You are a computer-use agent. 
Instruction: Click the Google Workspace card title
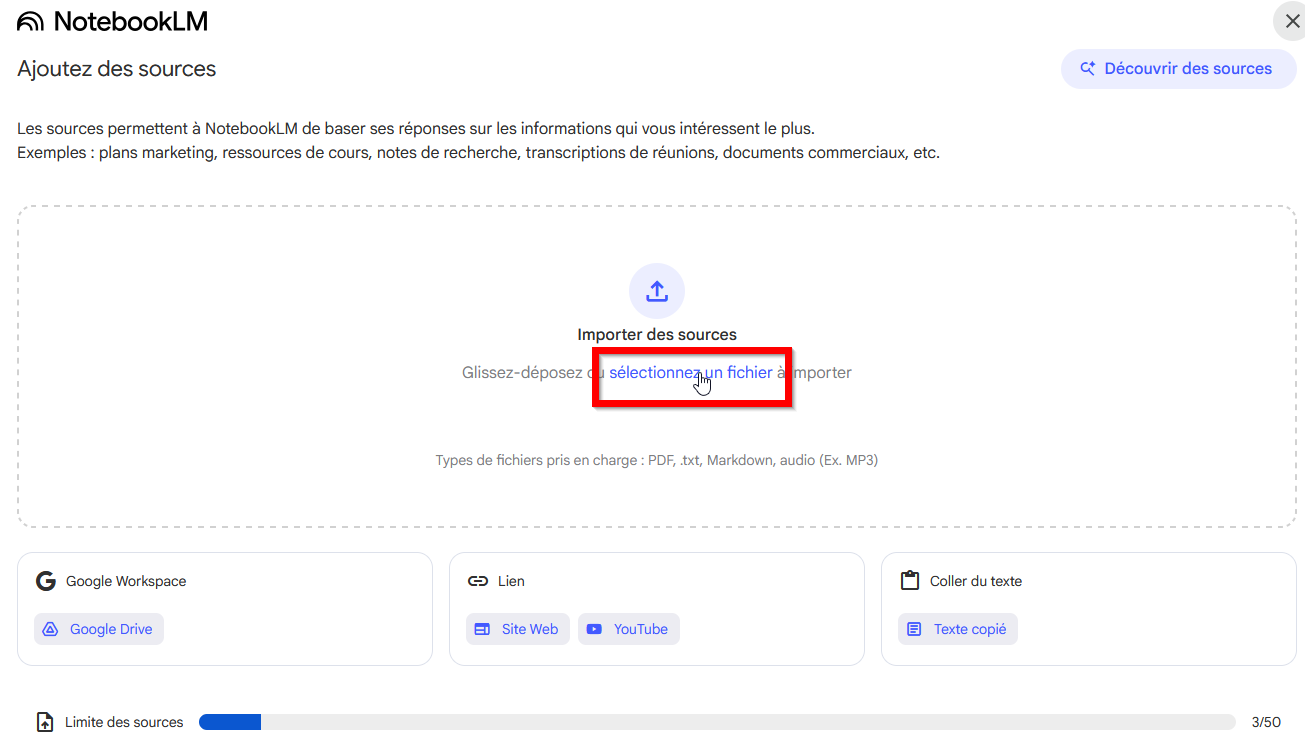[126, 581]
